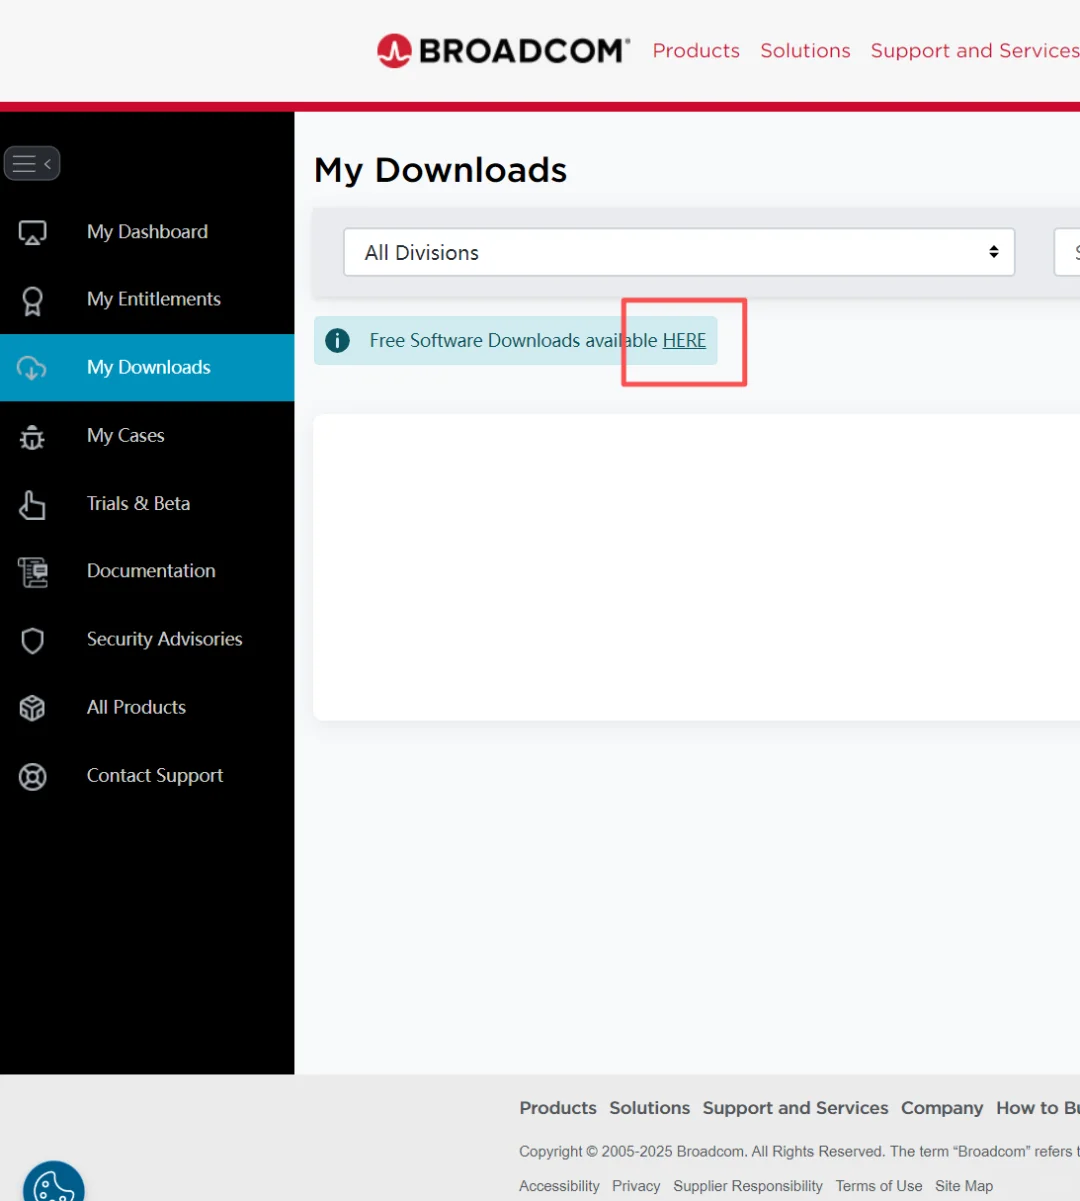Click the second filter field beside All Divisions
1080x1201 pixels.
[1067, 252]
